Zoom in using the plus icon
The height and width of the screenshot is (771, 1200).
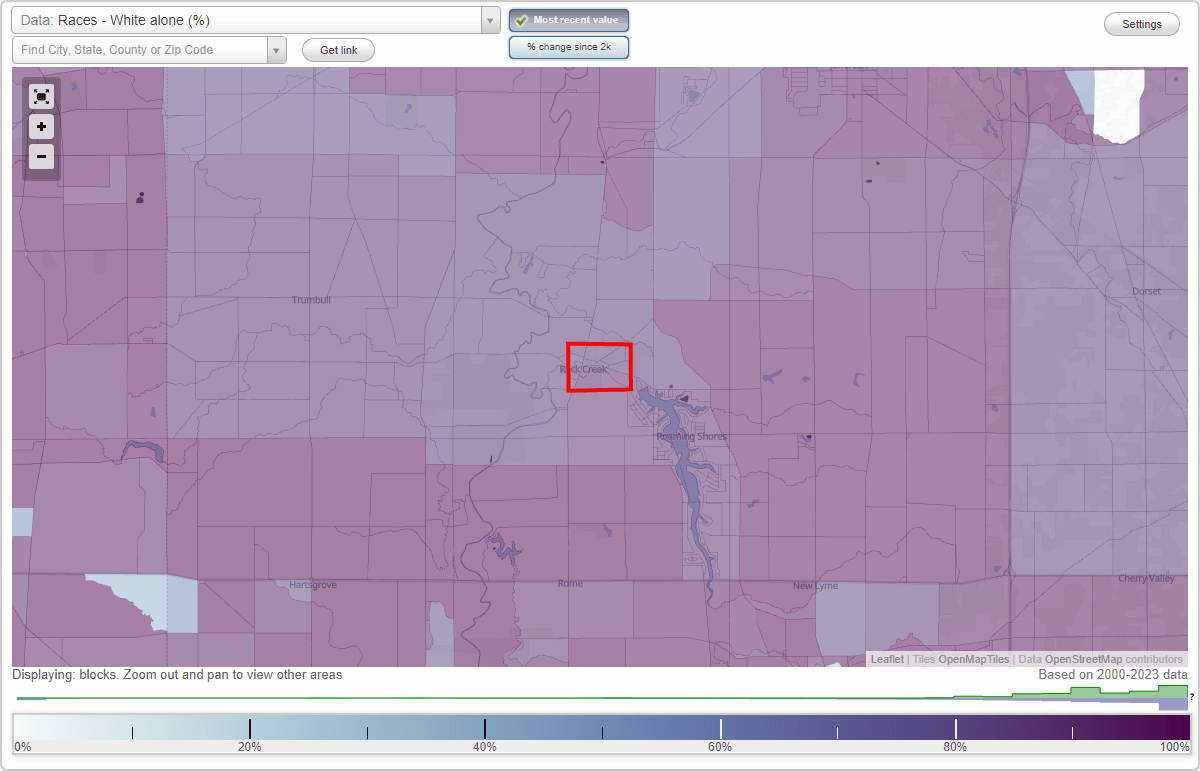click(x=41, y=126)
